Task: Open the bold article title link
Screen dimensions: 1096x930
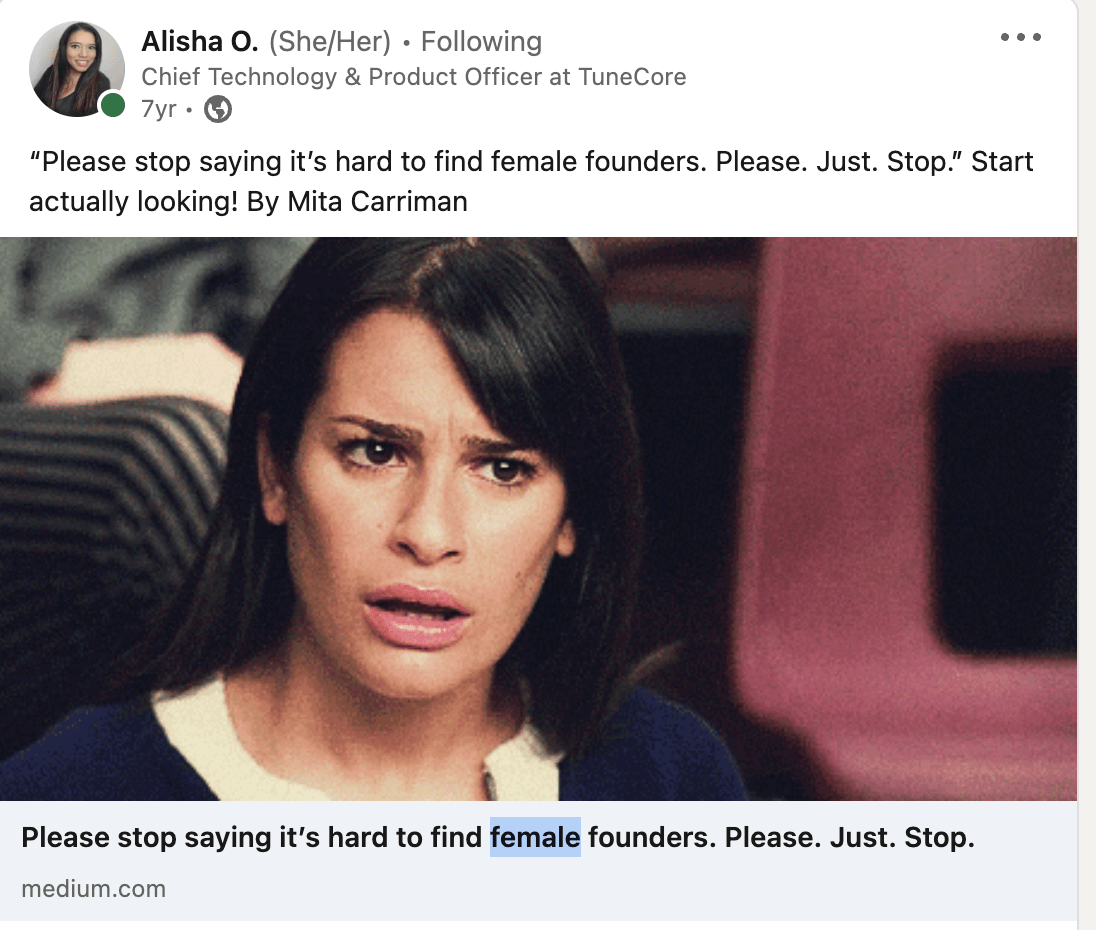Action: click(498, 837)
